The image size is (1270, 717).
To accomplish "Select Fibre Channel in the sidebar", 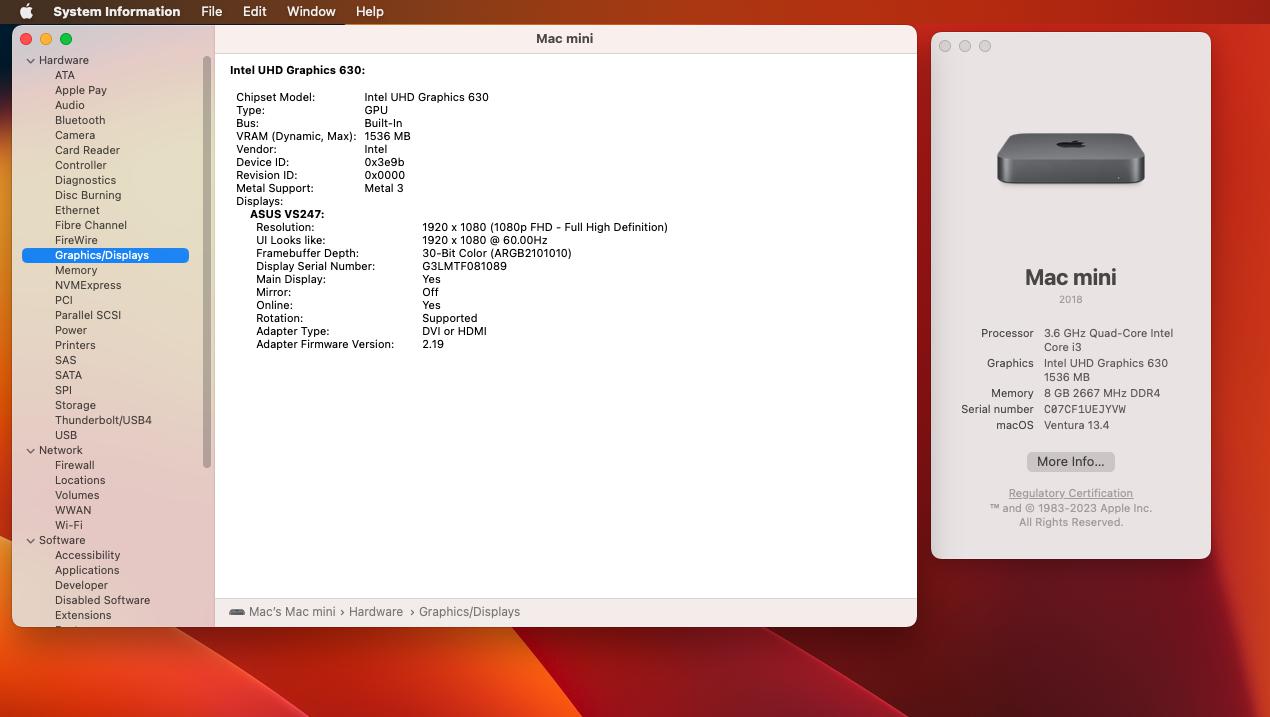I will 91,225.
